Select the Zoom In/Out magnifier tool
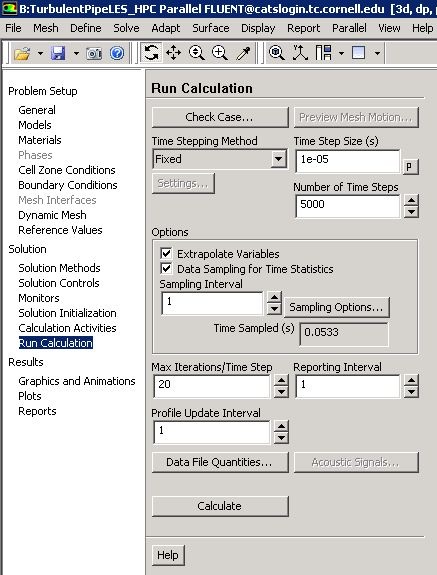Screen dimensions: 437x575 pos(197,53)
